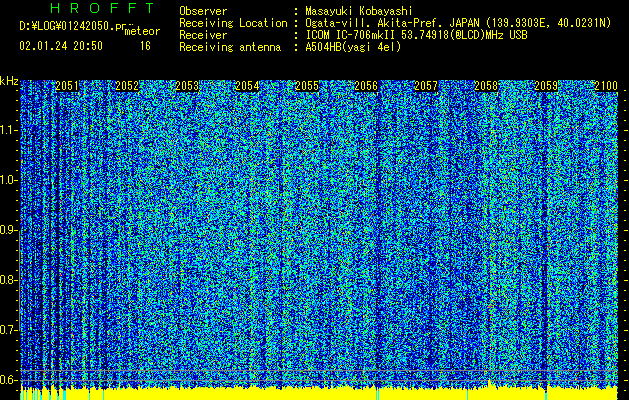Select observer name Masayuki Kobayashi

pyautogui.click(x=359, y=11)
